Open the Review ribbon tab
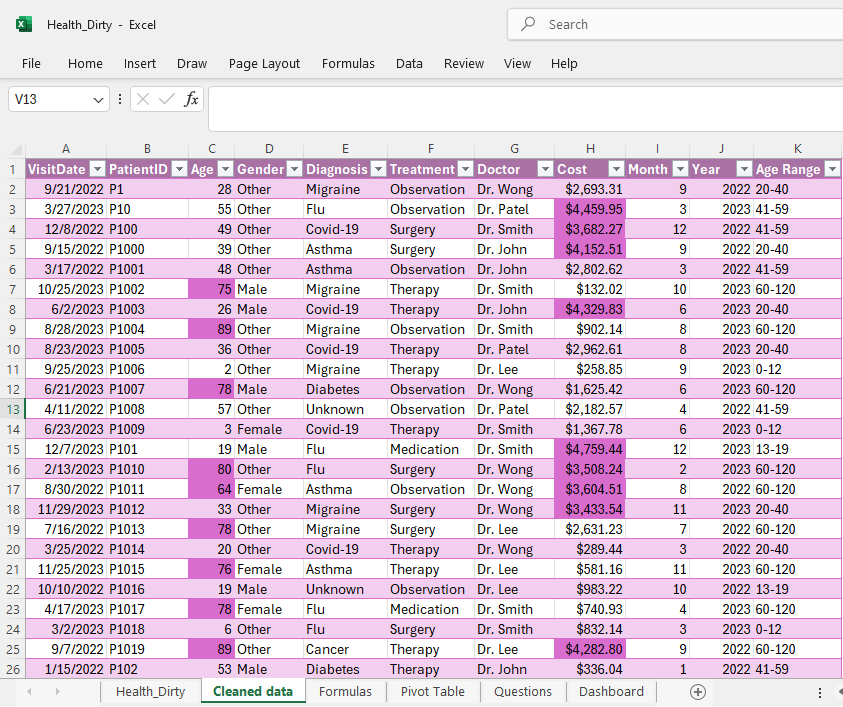This screenshot has height=707, width=843. coord(463,63)
